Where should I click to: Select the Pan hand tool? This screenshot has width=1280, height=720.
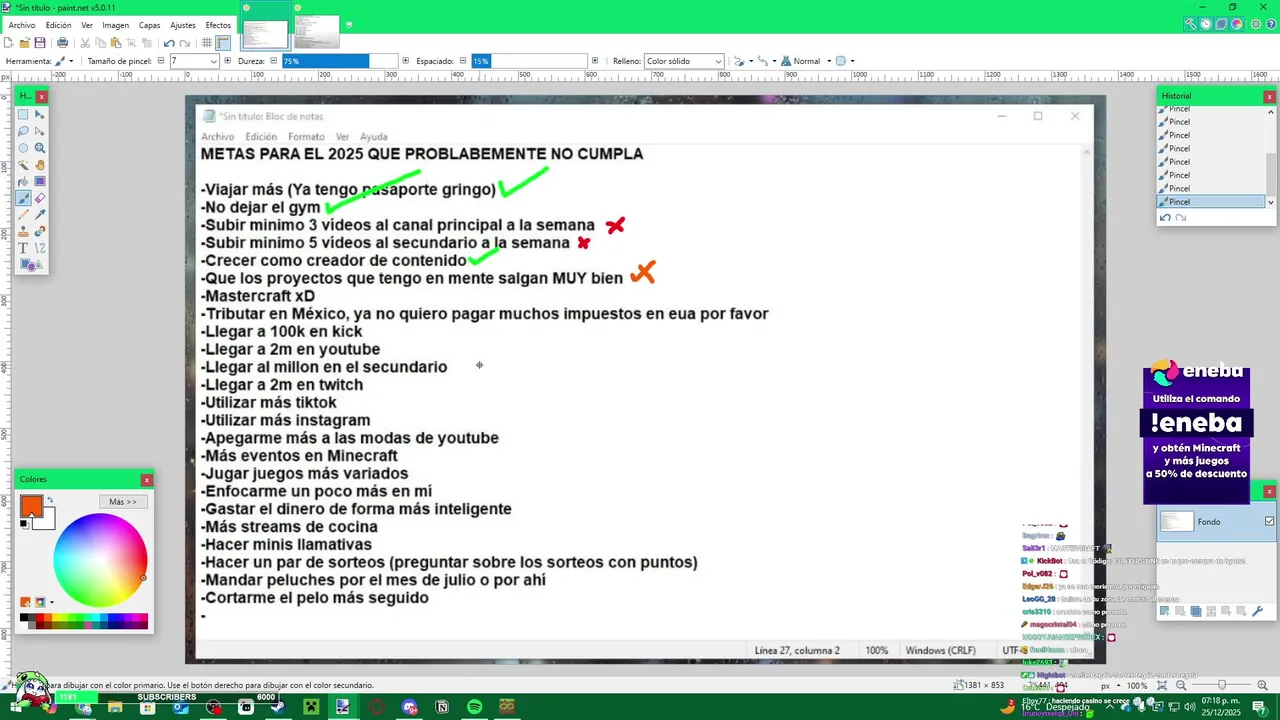tap(40, 165)
